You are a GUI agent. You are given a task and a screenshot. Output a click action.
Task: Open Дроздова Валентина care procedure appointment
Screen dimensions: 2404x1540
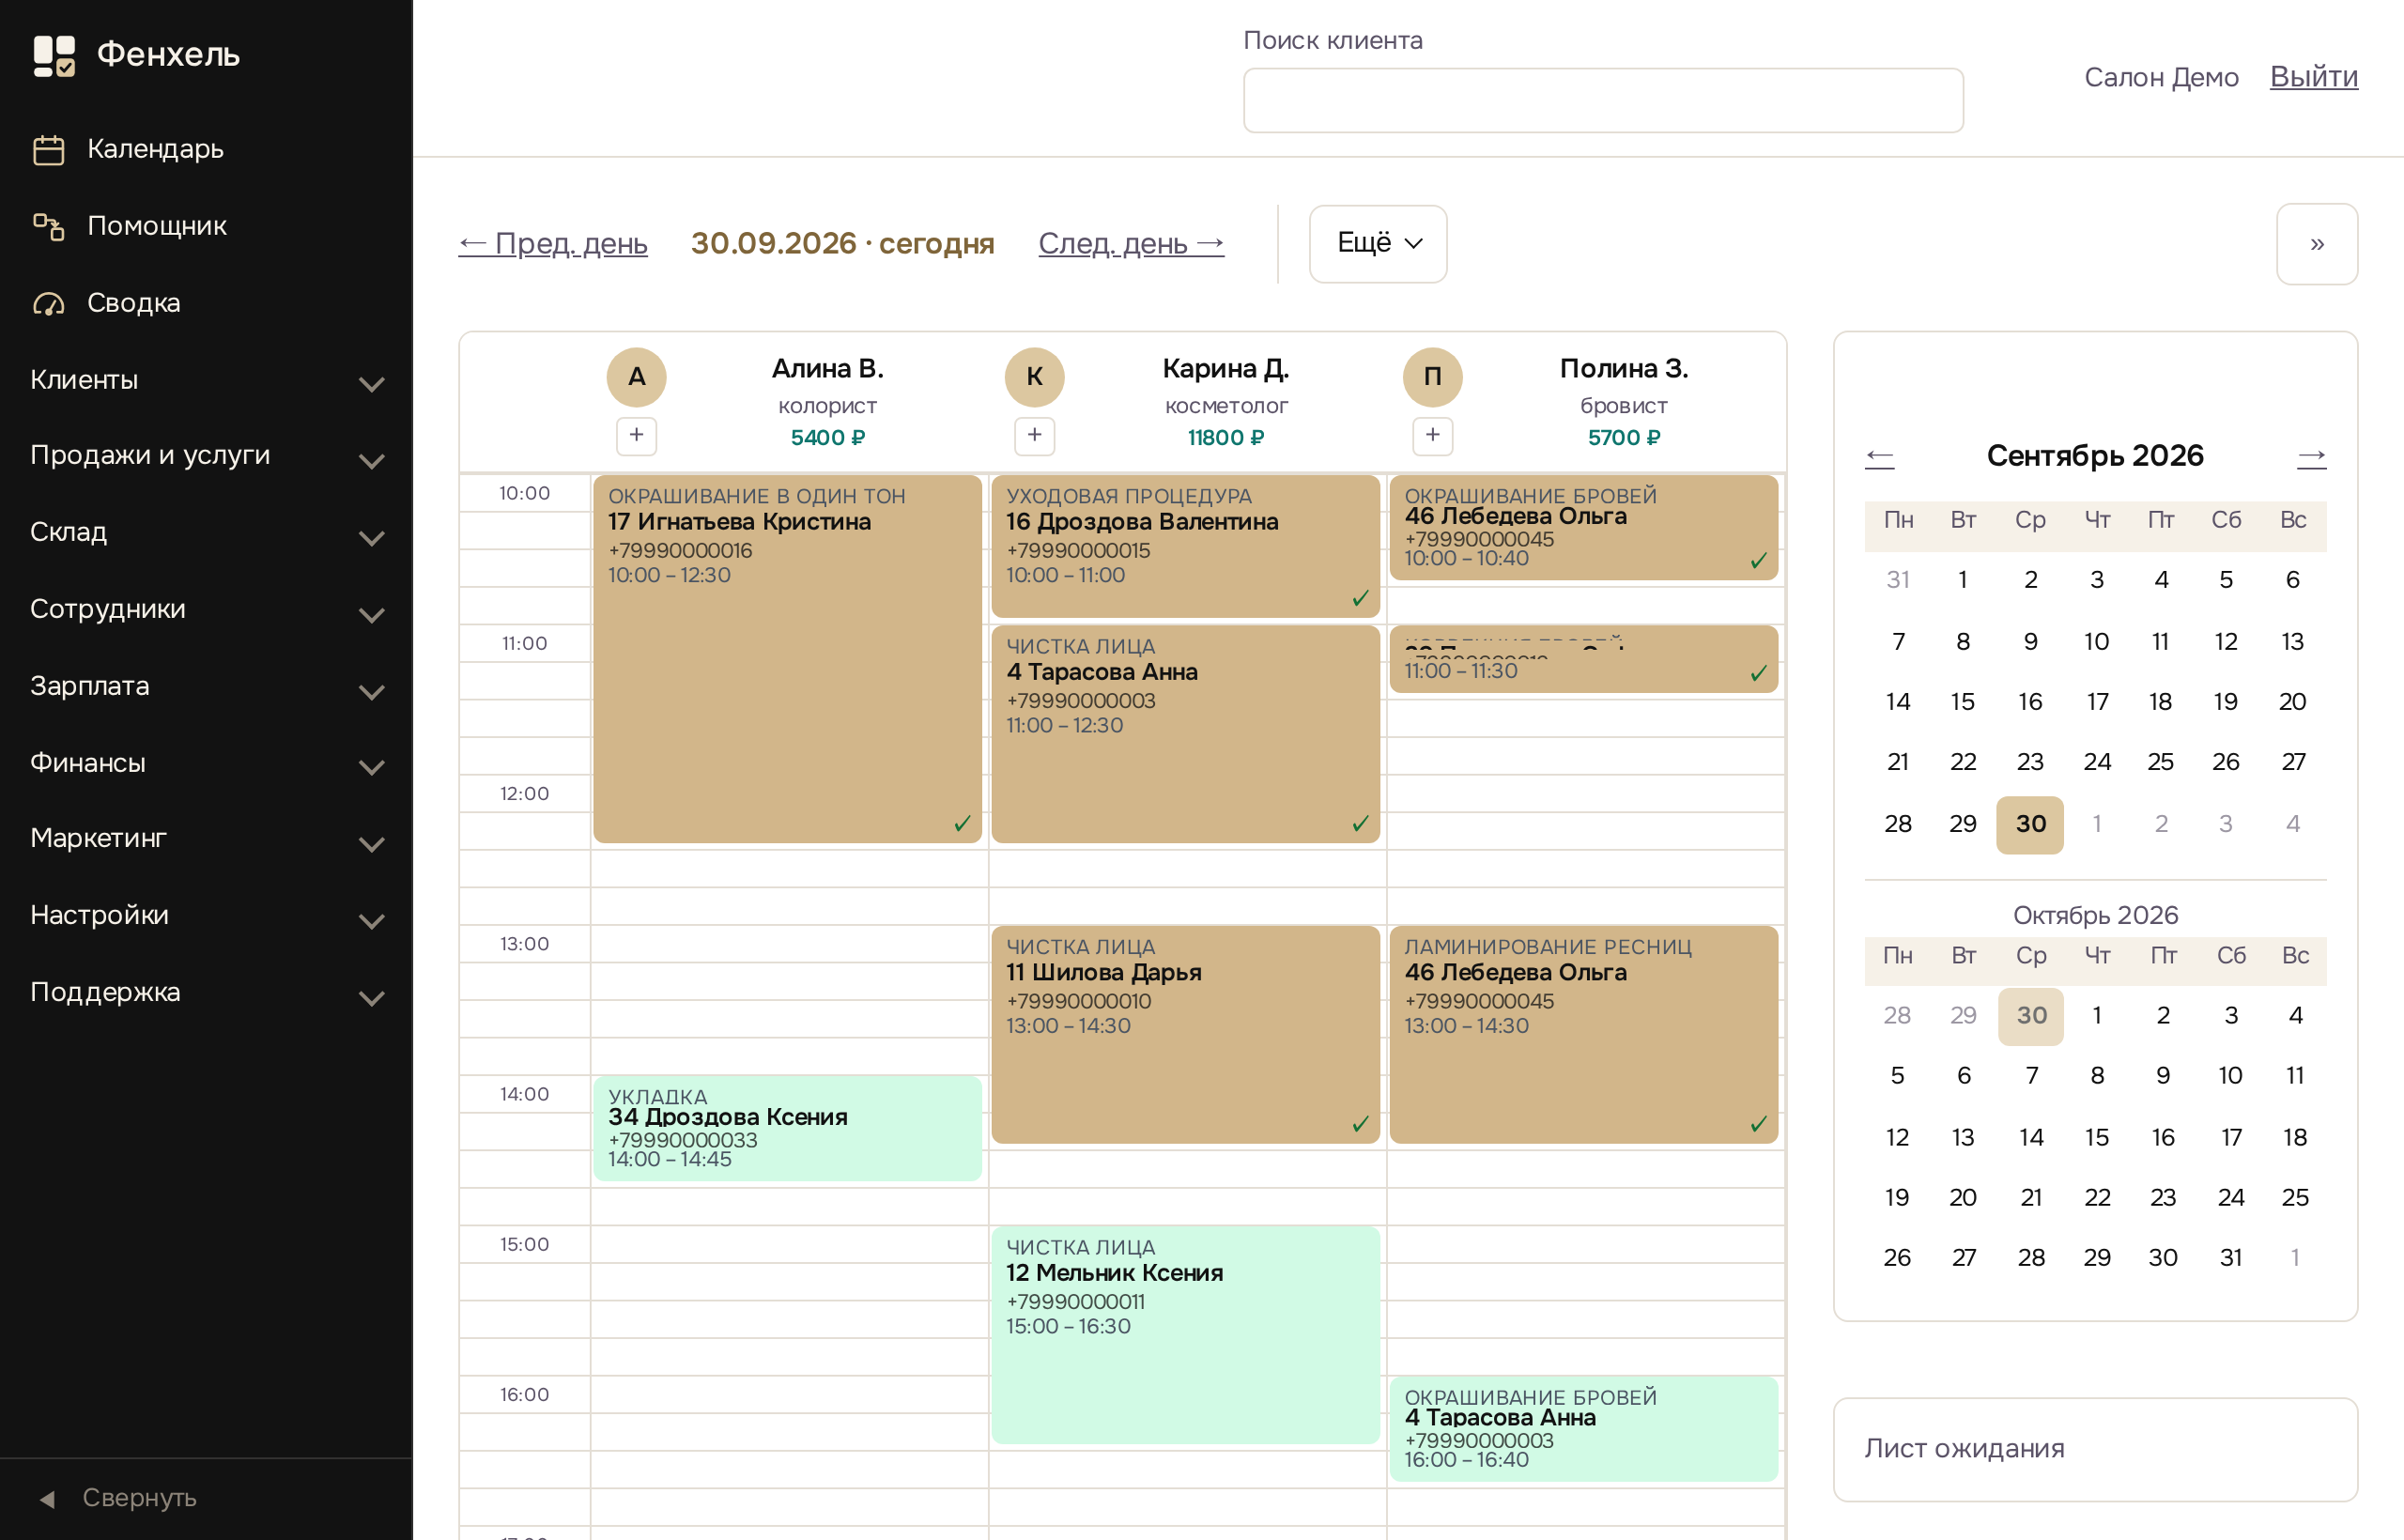[1185, 546]
